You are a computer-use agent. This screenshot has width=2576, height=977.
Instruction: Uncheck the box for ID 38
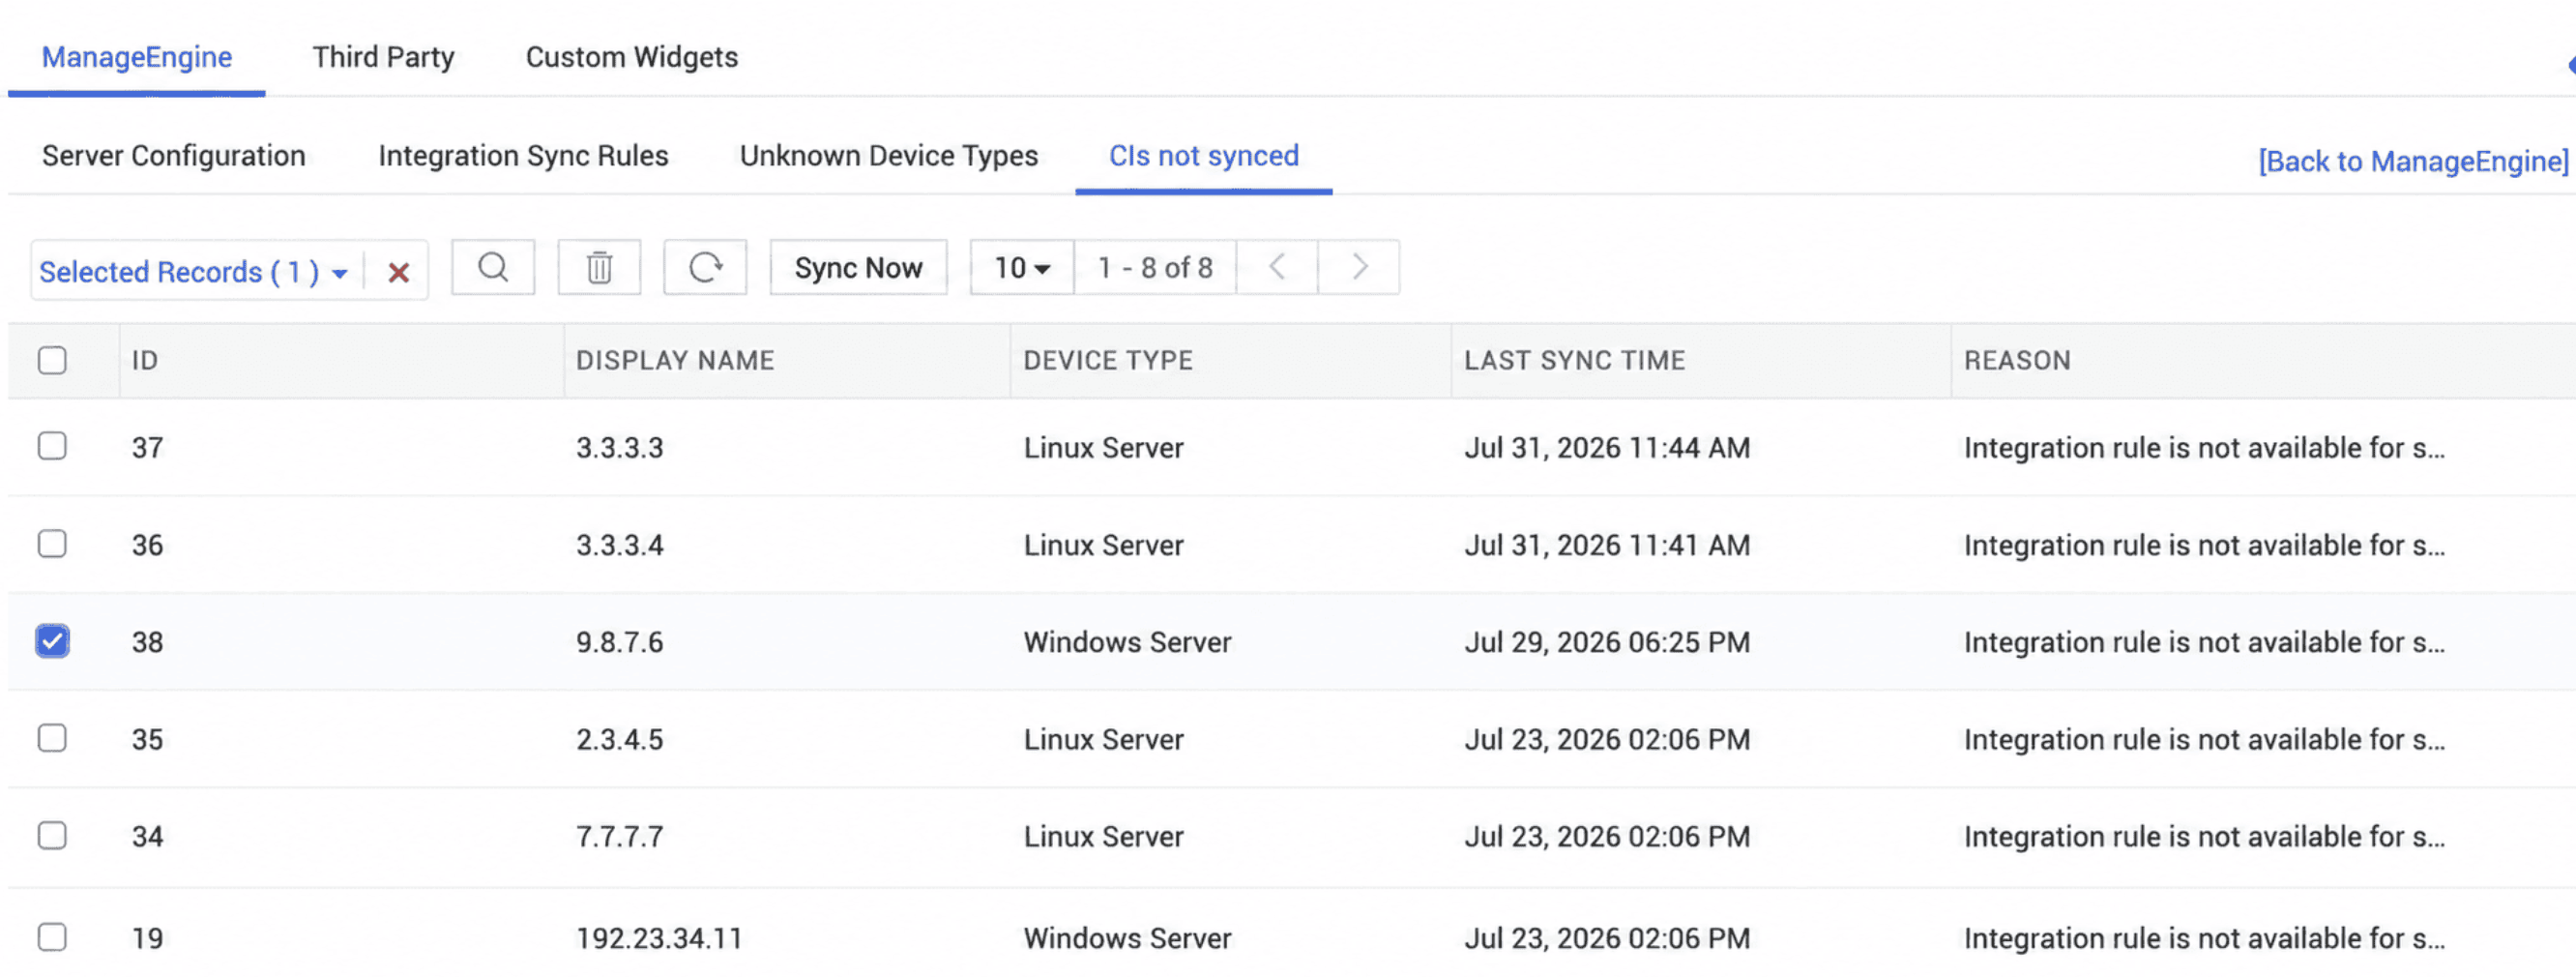[52, 641]
